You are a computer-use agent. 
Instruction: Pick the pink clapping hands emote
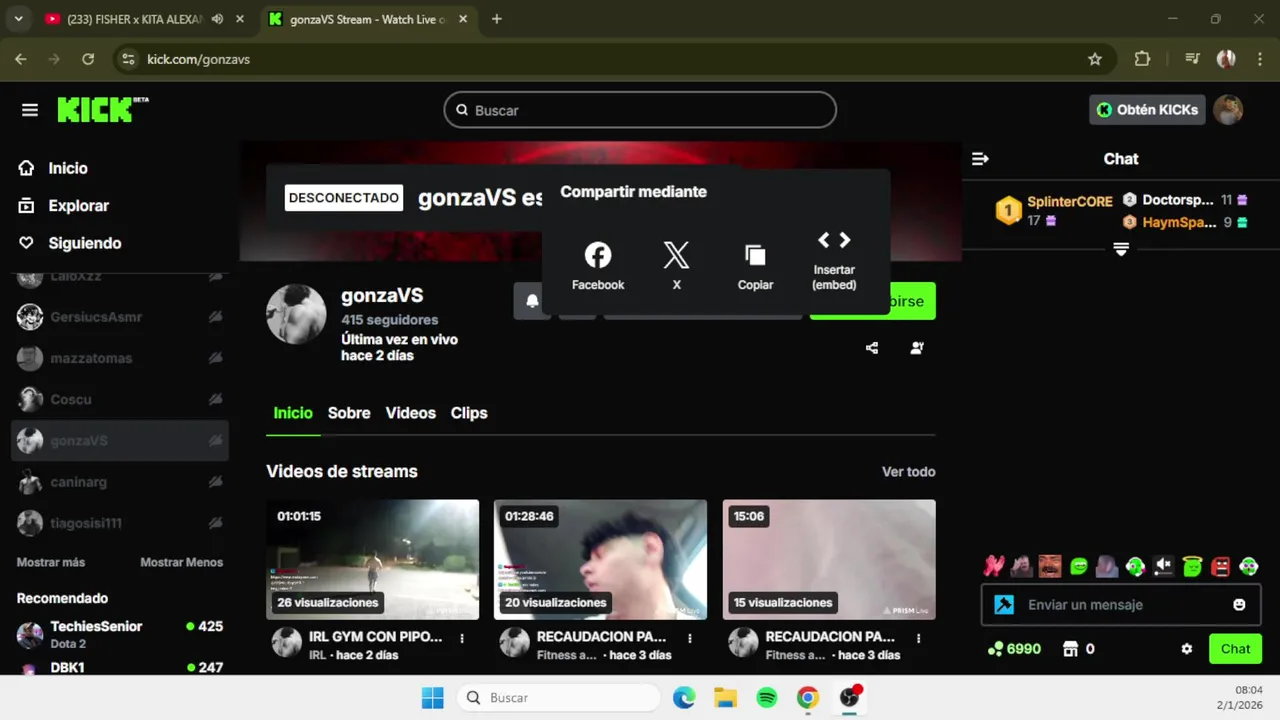(993, 566)
